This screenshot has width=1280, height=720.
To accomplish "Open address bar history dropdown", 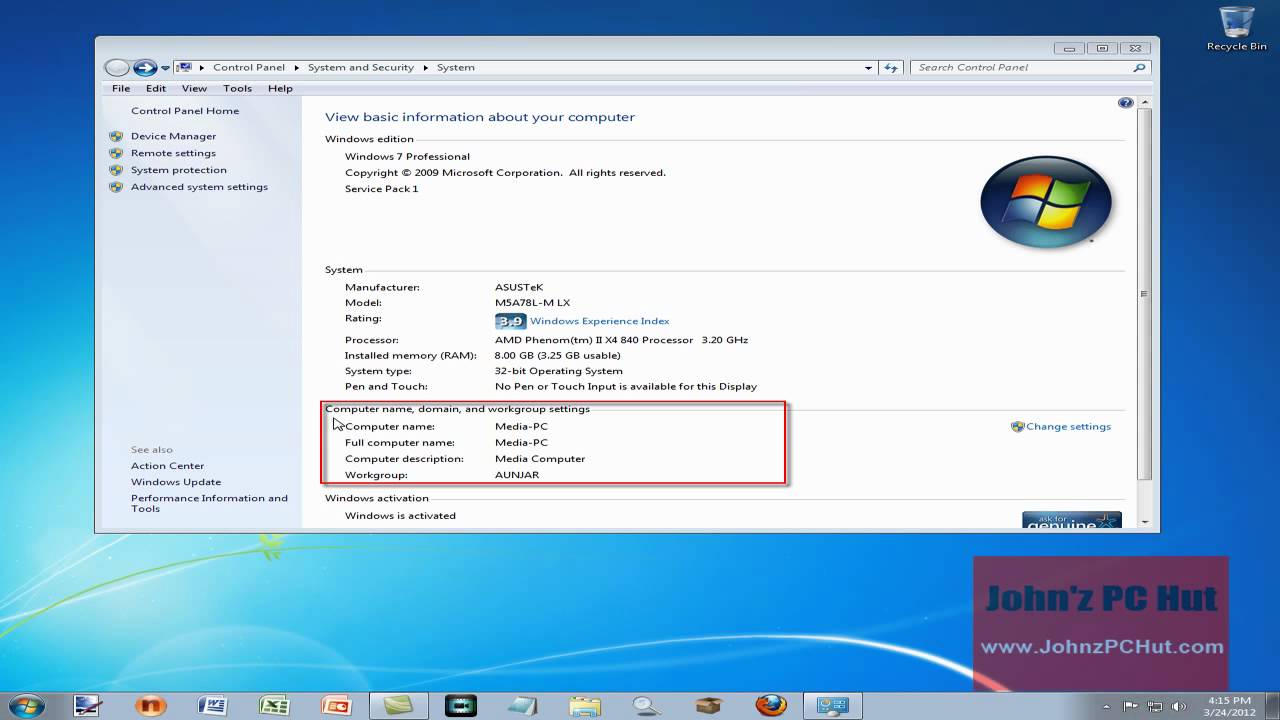I will (868, 68).
